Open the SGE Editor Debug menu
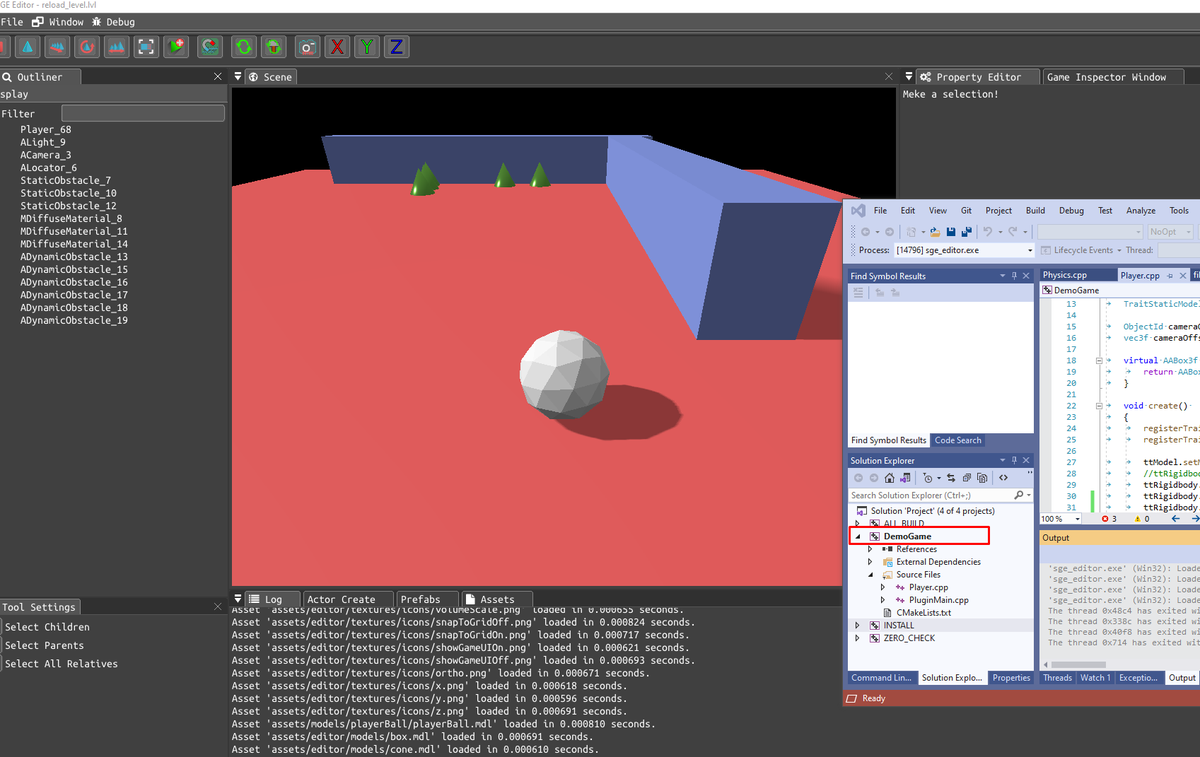Screen dimensions: 1200x757 click(x=112, y=22)
